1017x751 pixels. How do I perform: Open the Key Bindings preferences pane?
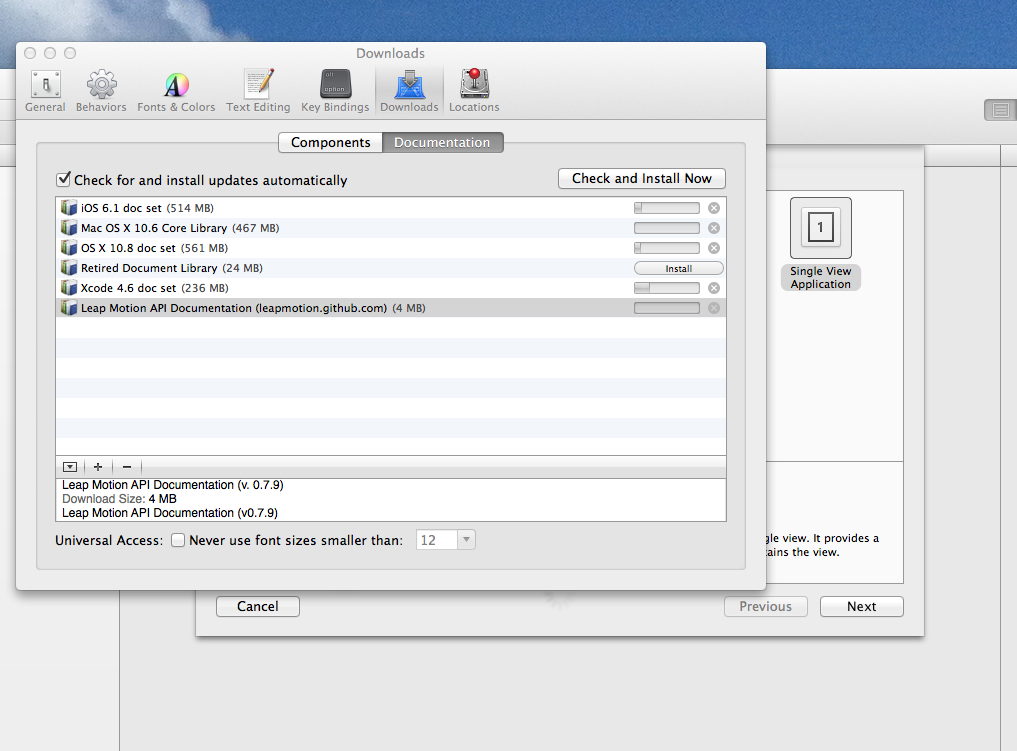coord(335,91)
